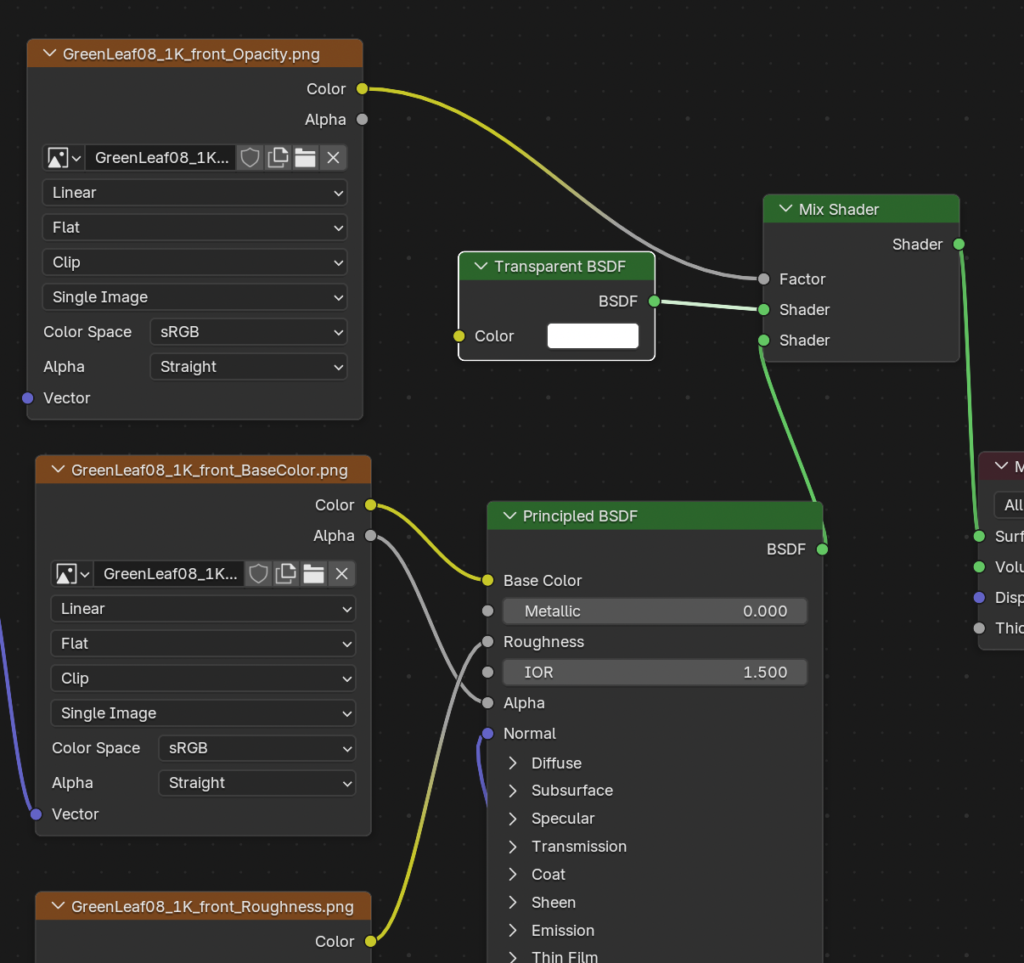Viewport: 1024px width, 963px height.
Task: Open Color Space dropdown on Opacity node
Action: click(248, 332)
